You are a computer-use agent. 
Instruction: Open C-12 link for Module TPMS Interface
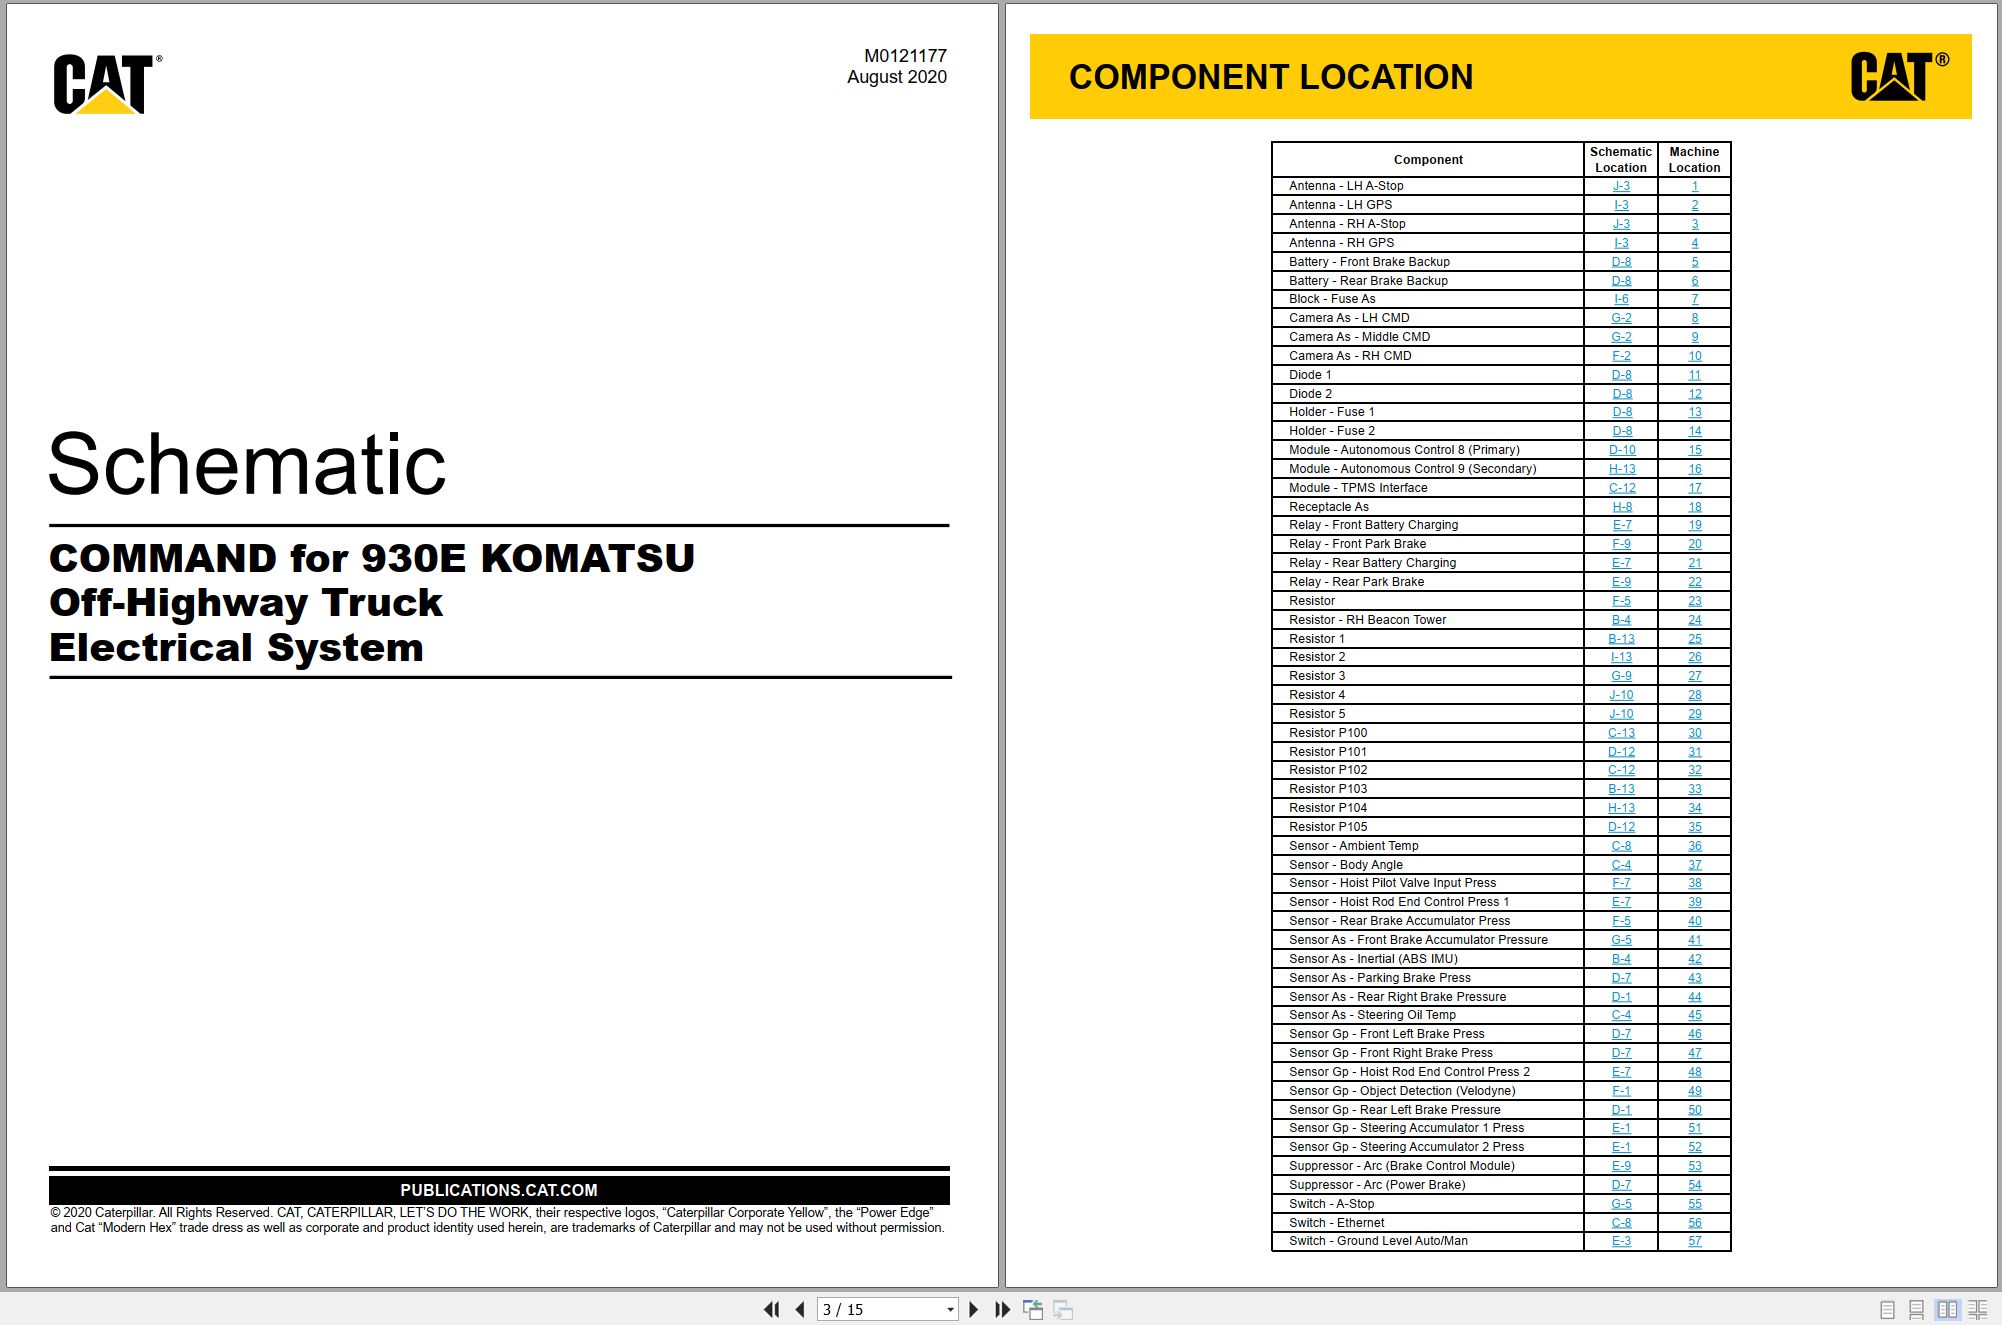coord(1621,488)
